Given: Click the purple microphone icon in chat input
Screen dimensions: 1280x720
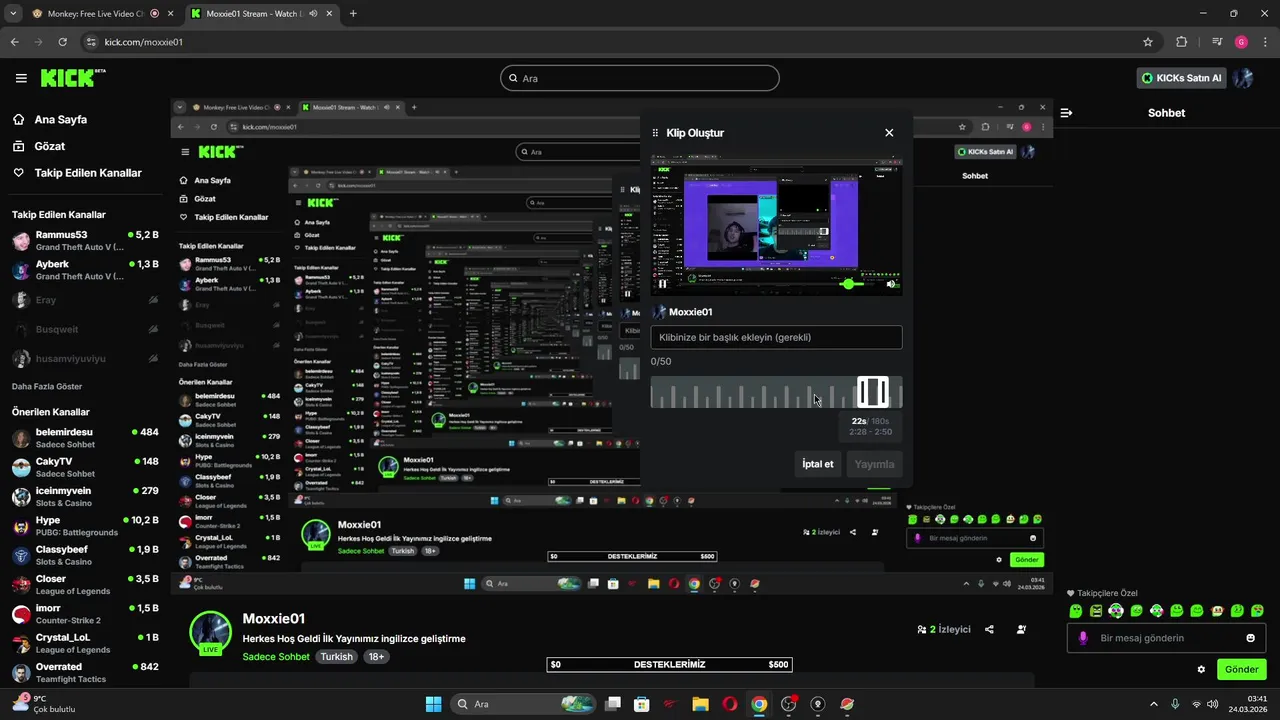Looking at the screenshot, I should coord(1082,638).
